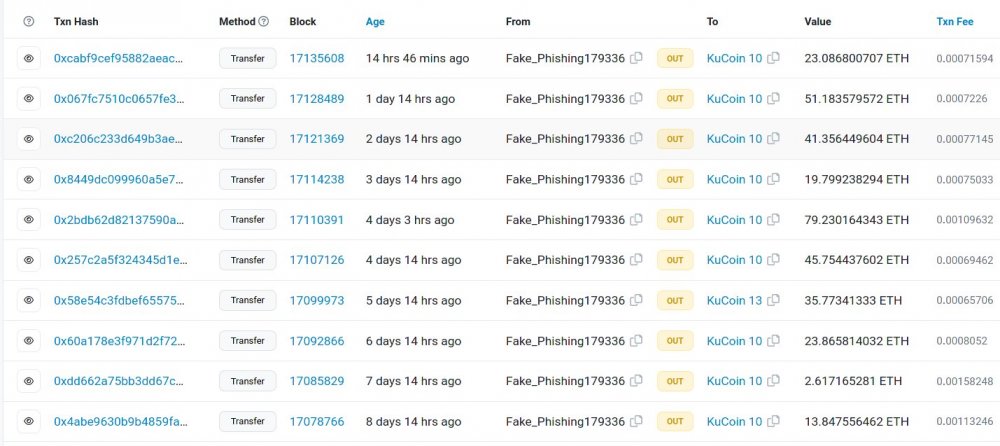Toggle Txn Fee column display
Screen dimensions: 1000x446
pos(955,21)
